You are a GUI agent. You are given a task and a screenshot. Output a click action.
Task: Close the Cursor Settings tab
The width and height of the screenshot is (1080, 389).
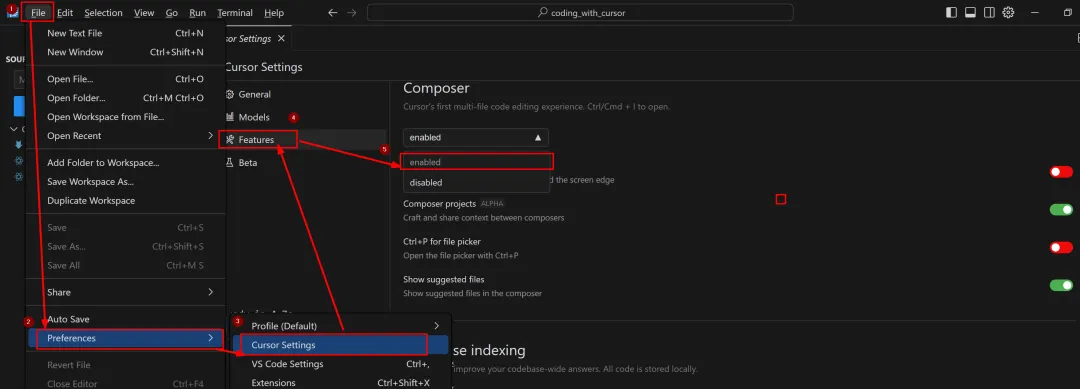point(281,39)
